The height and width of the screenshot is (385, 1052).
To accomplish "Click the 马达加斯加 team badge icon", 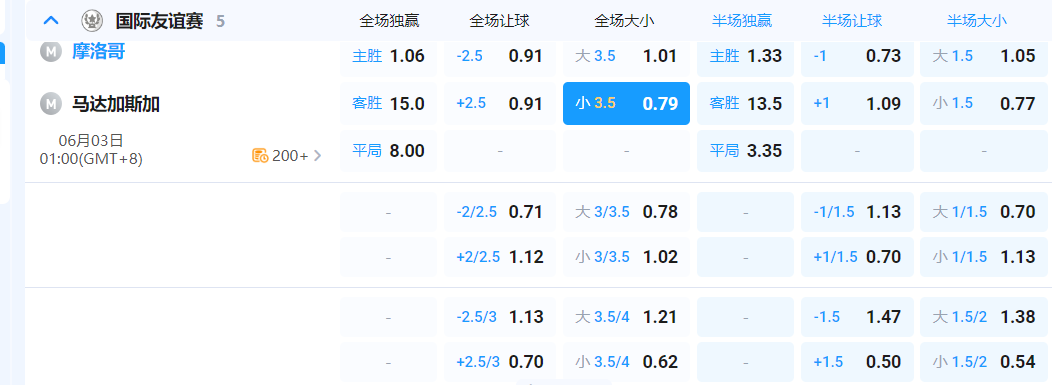I will pyautogui.click(x=50, y=104).
